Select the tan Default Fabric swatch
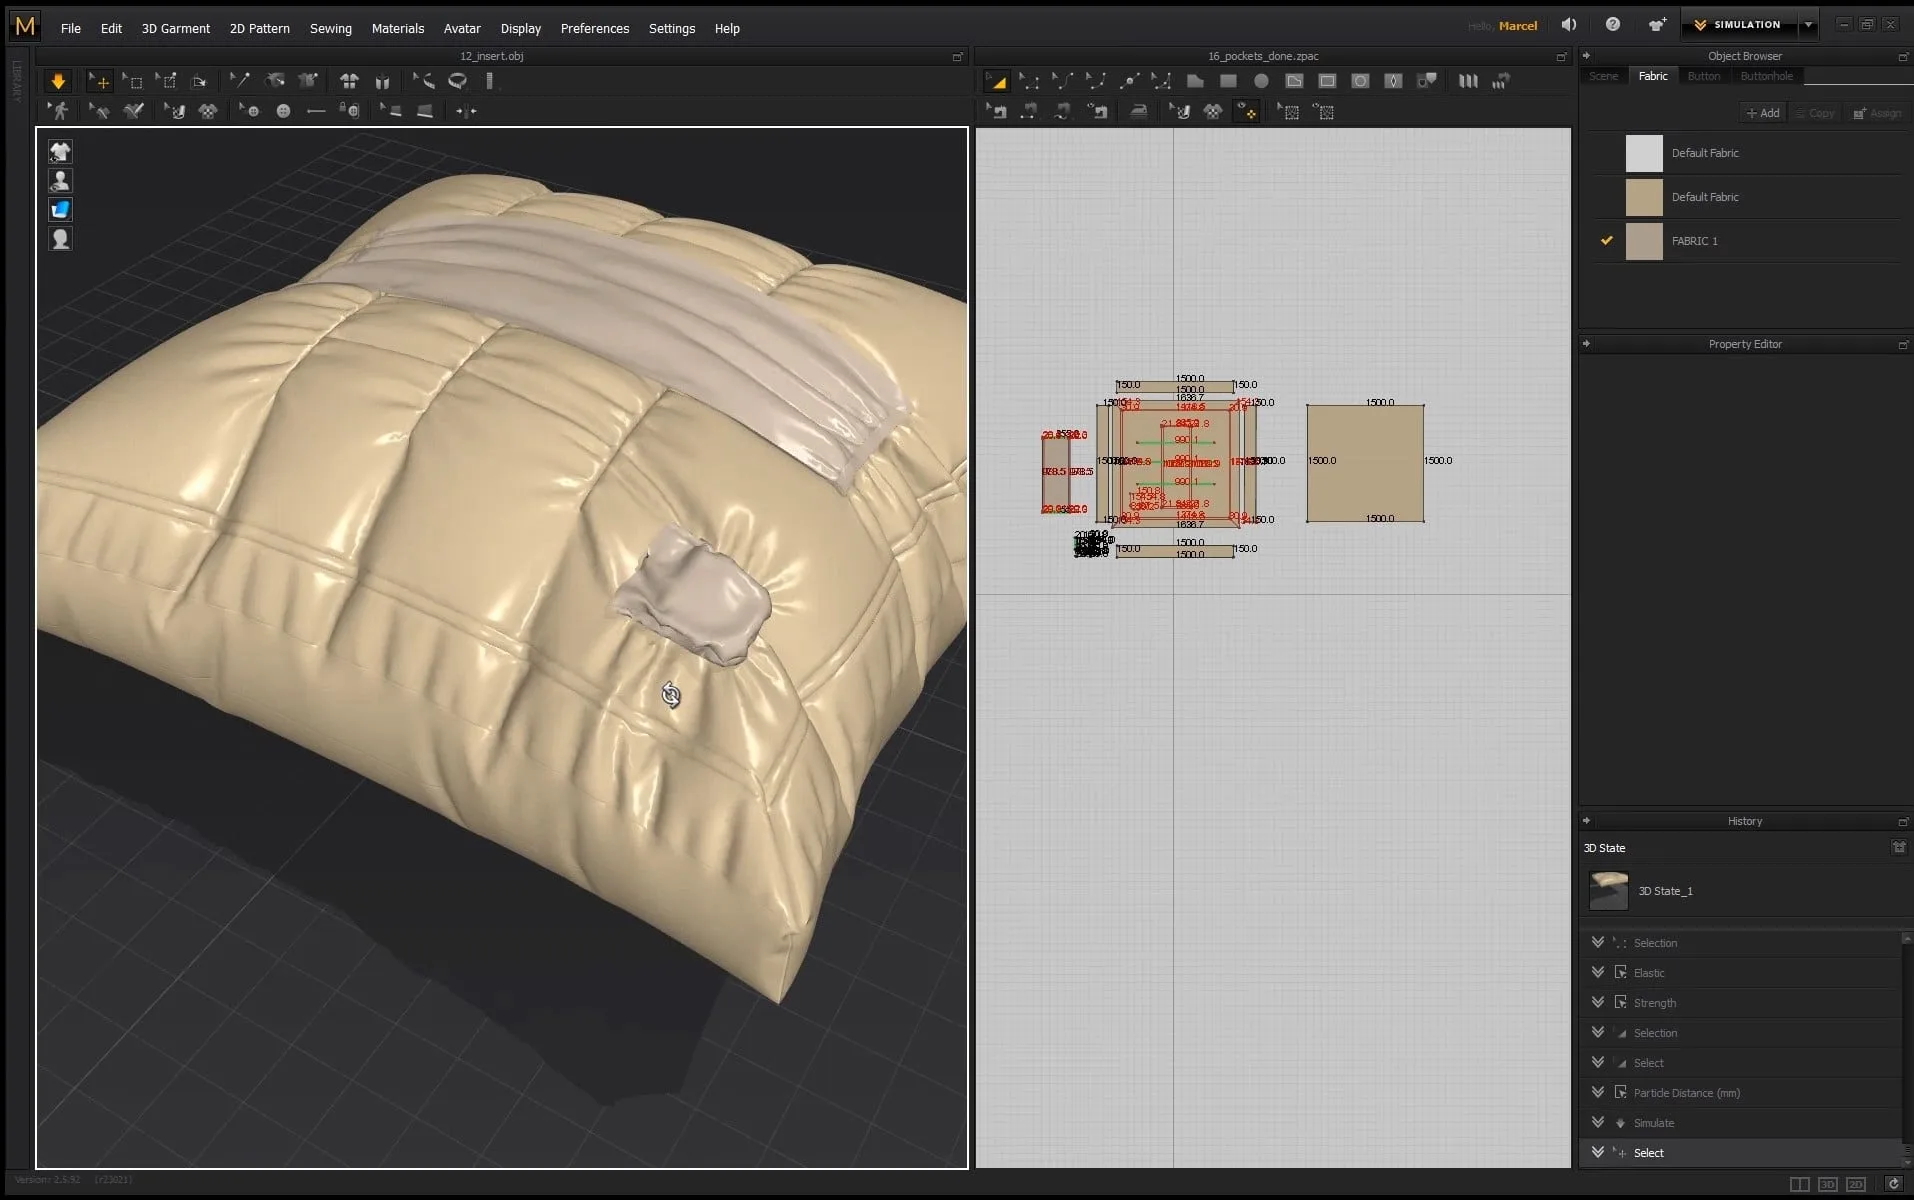 click(x=1644, y=197)
